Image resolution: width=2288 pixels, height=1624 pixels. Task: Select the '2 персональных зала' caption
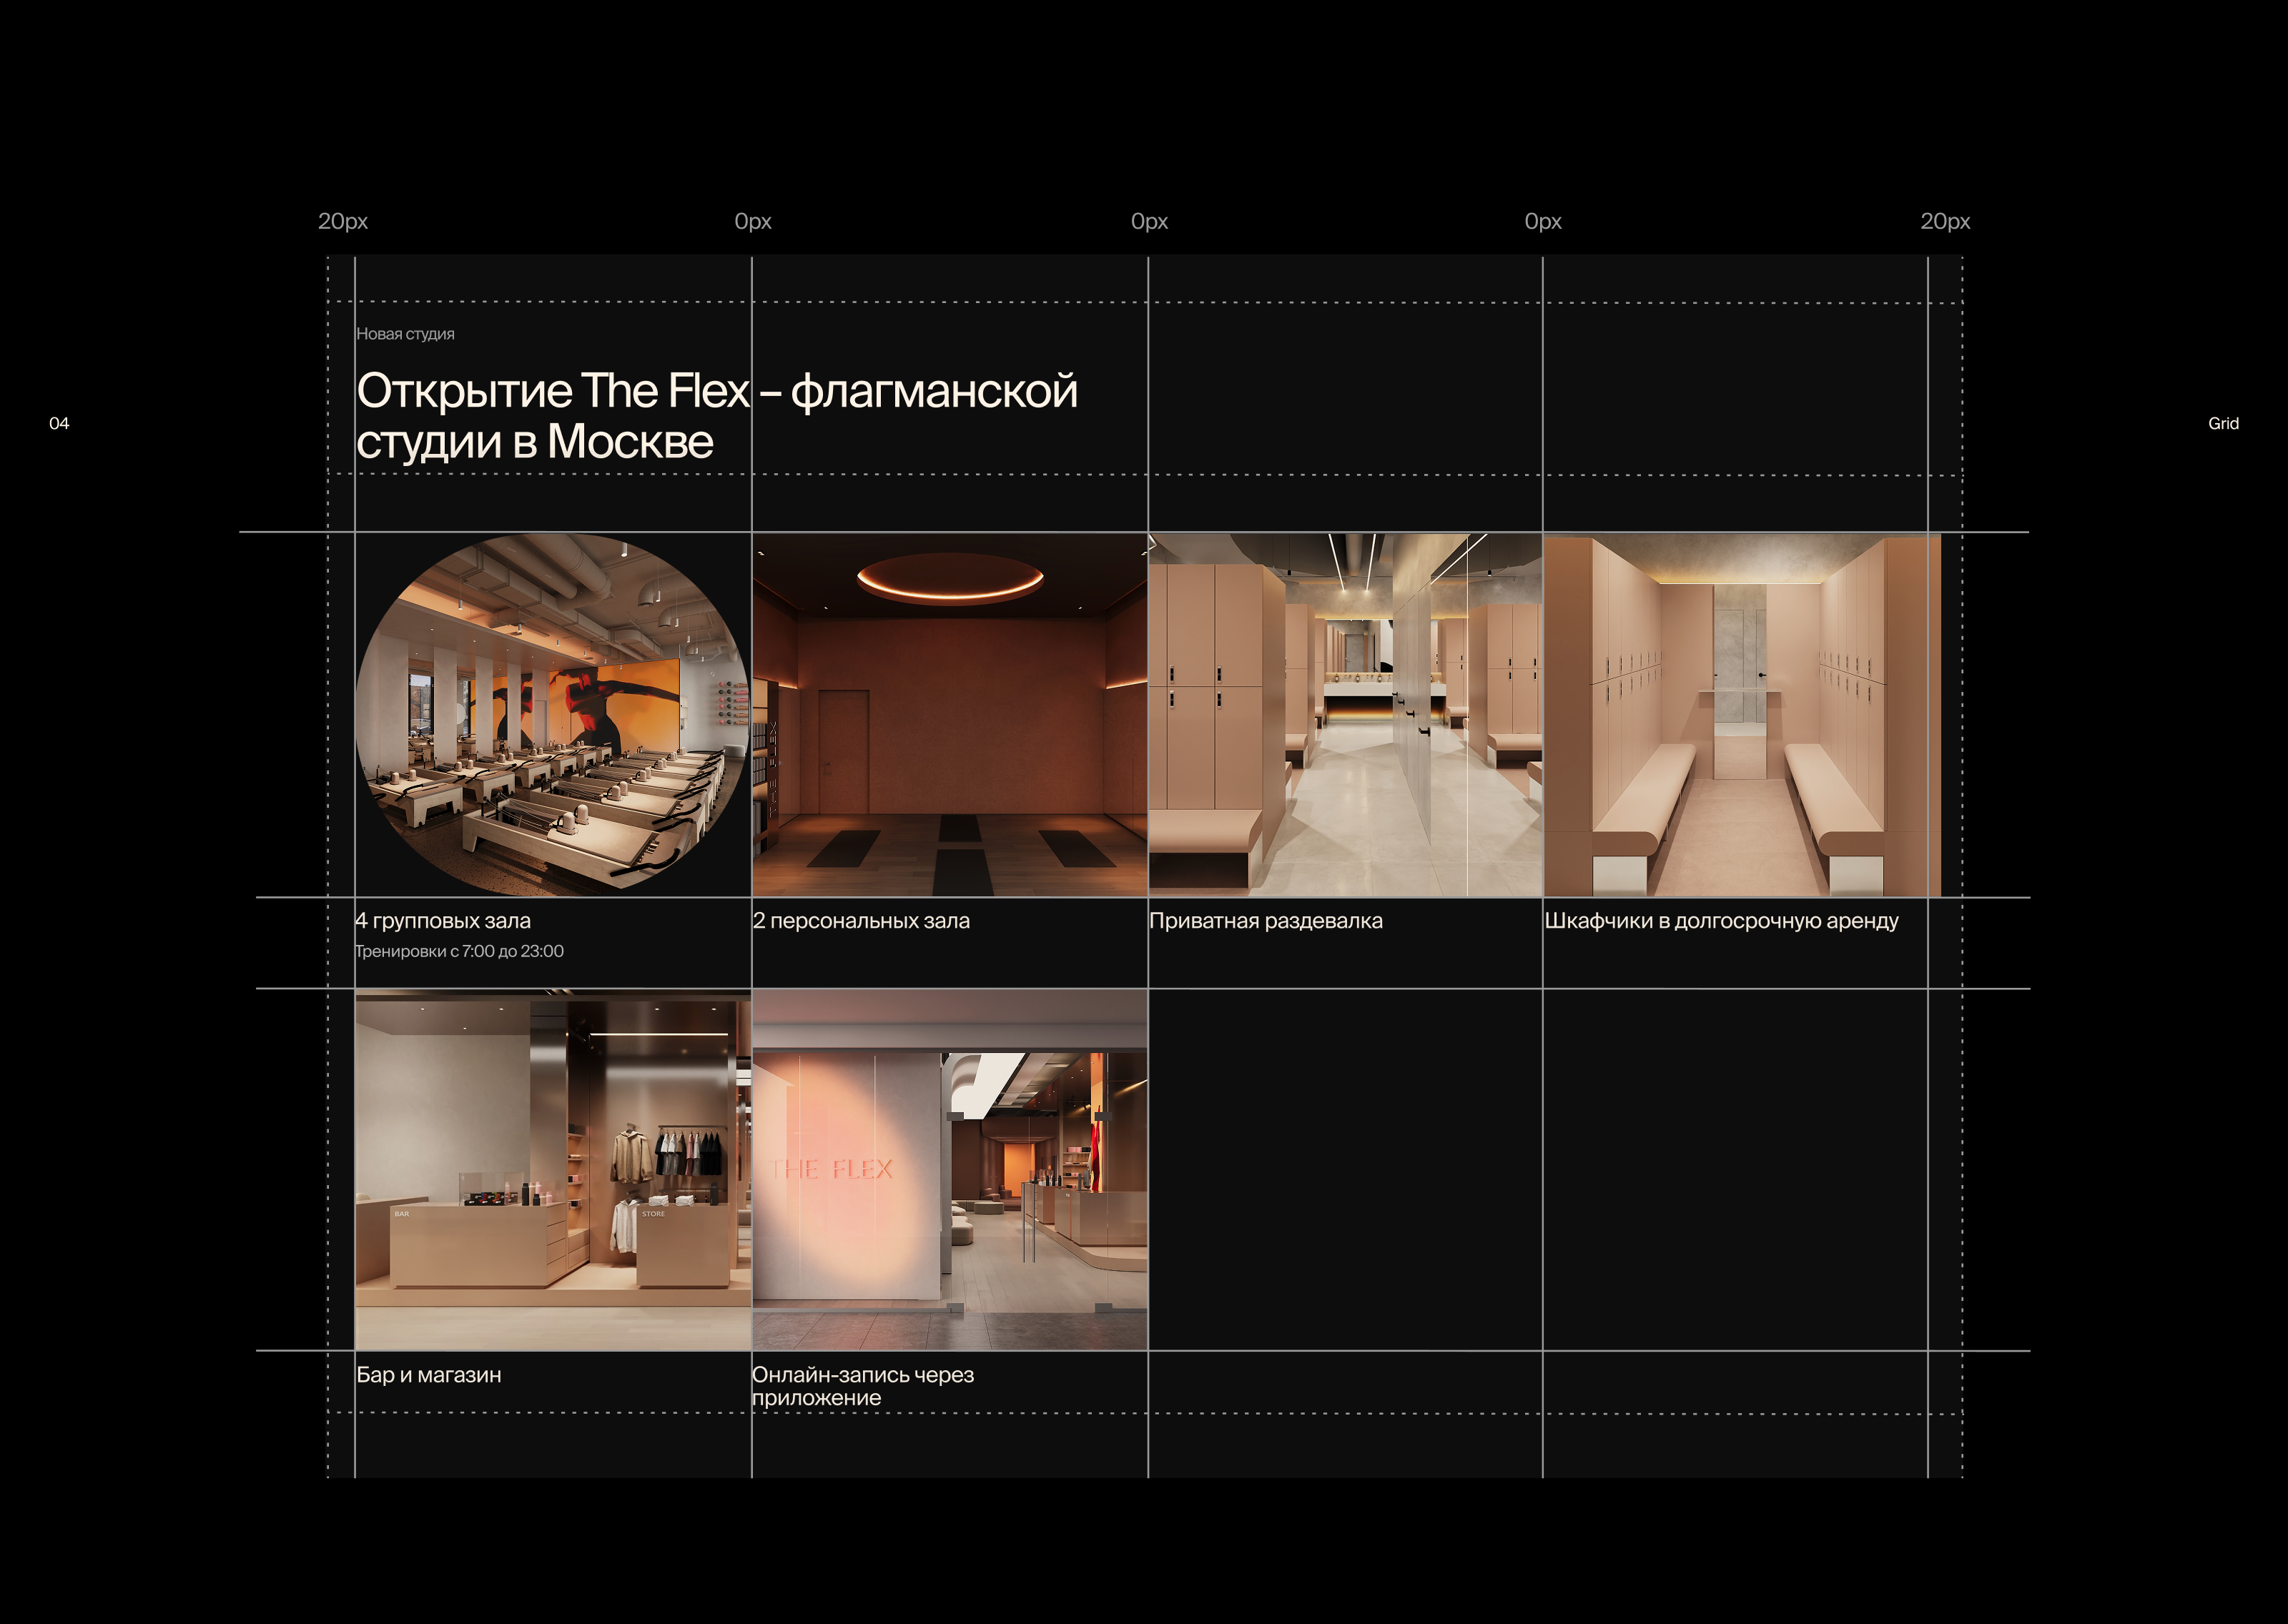pyautogui.click(x=861, y=921)
